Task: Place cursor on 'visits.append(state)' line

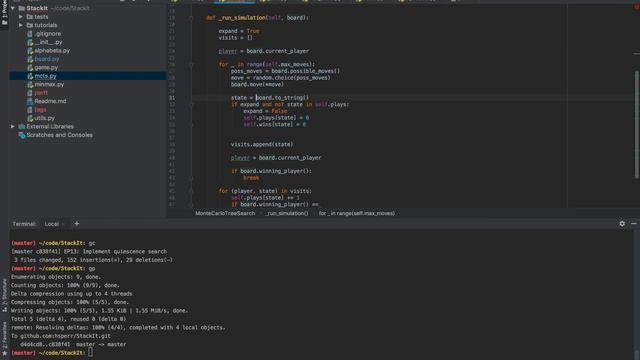Action: point(262,144)
